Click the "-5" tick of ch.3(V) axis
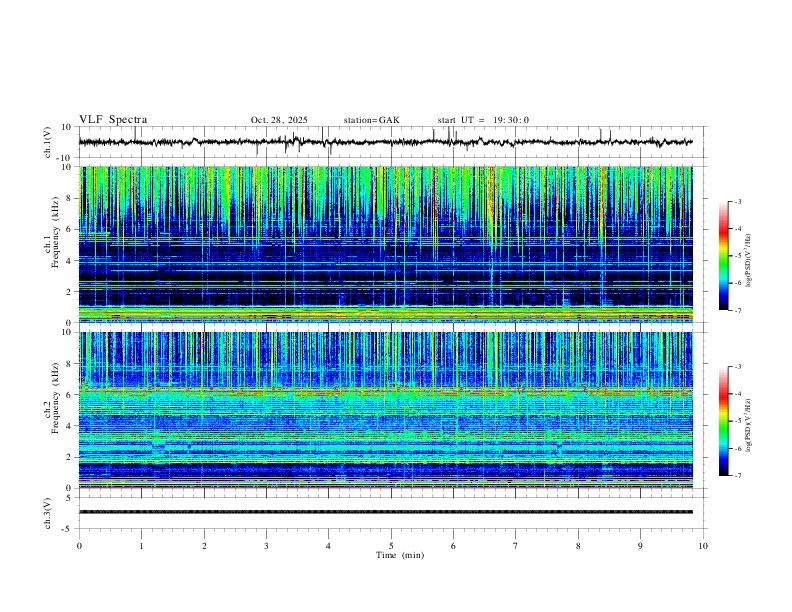Image resolution: width=792 pixels, height=612 pixels. pos(68,529)
